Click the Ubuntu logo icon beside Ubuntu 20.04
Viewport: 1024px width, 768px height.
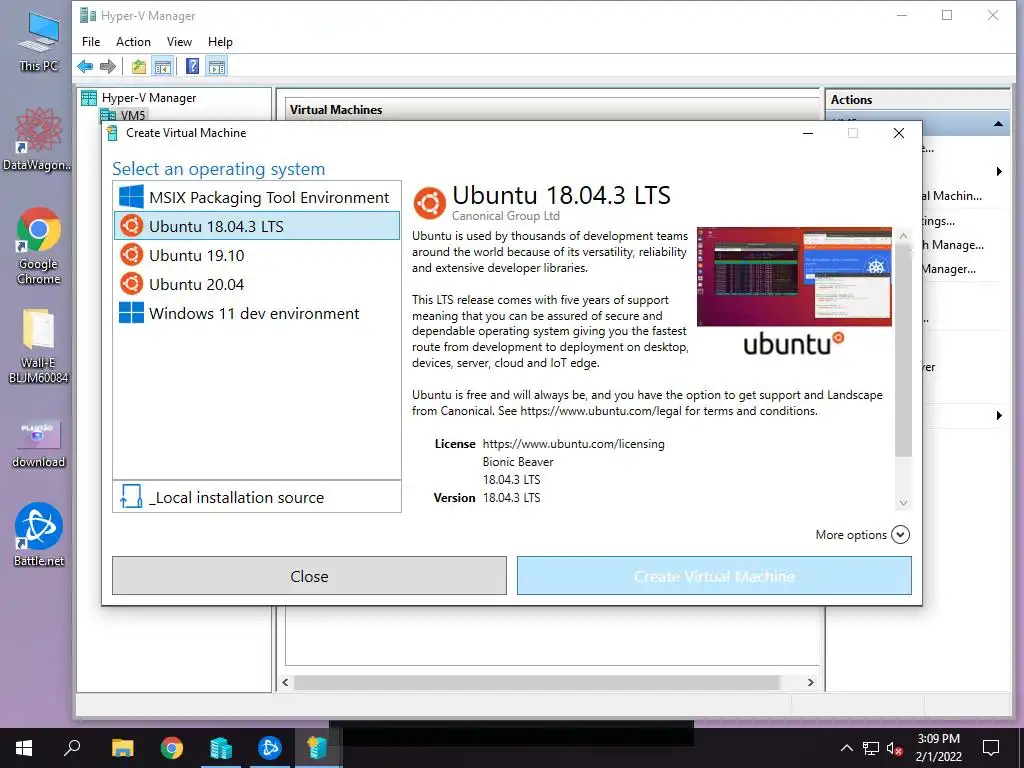131,284
